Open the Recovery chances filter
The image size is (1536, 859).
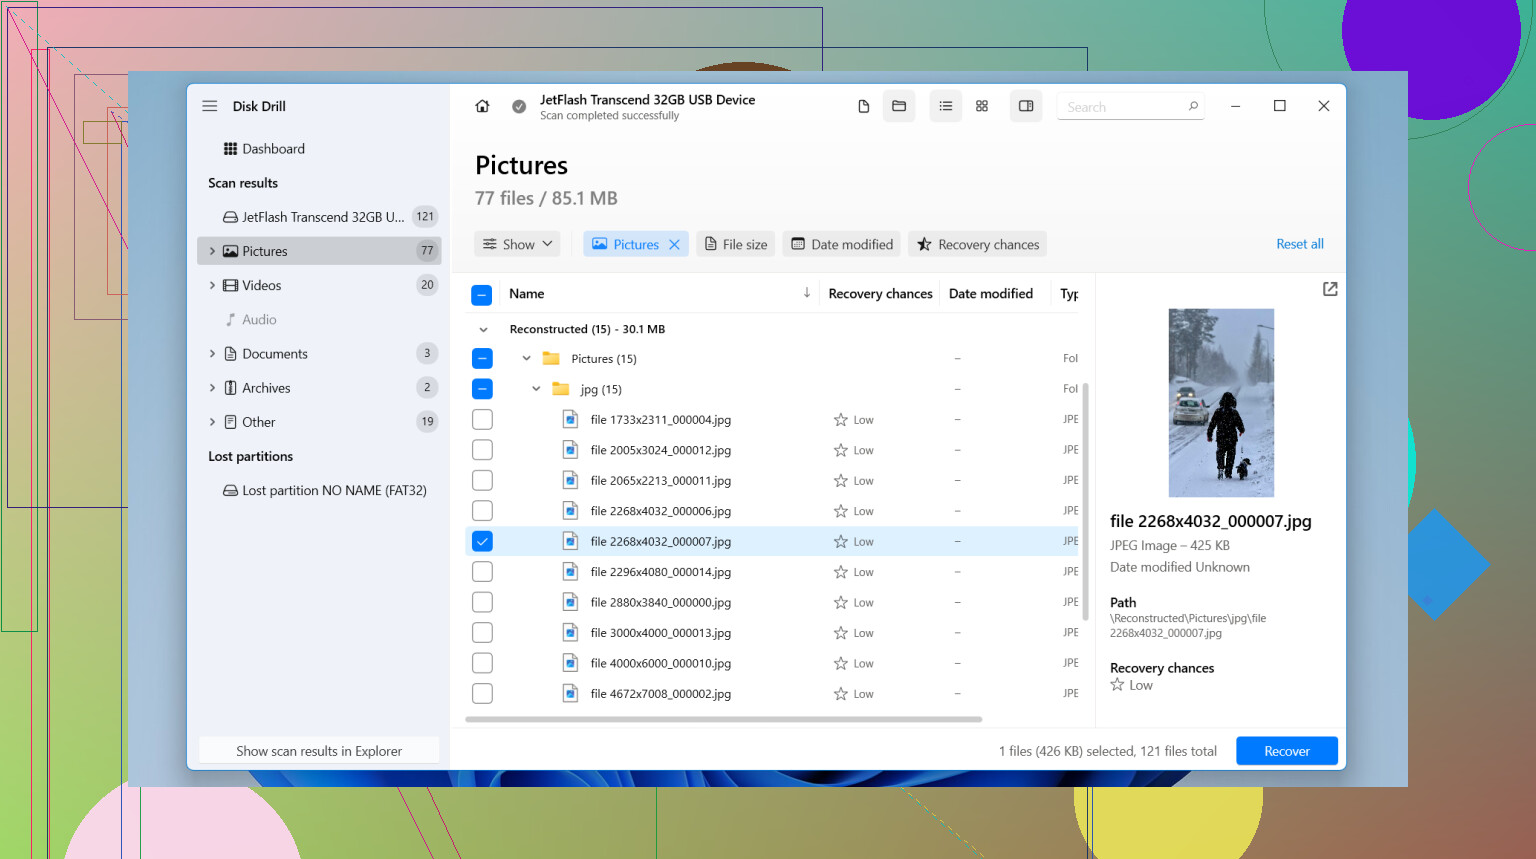(978, 244)
